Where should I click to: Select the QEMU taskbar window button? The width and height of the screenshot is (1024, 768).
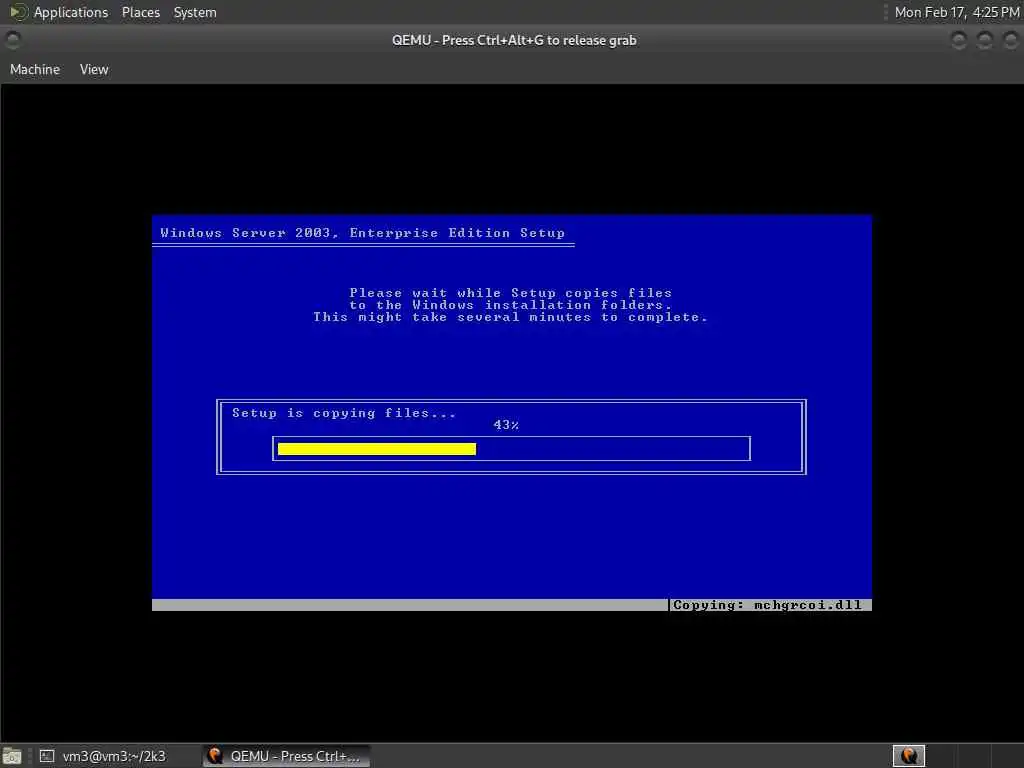(286, 756)
